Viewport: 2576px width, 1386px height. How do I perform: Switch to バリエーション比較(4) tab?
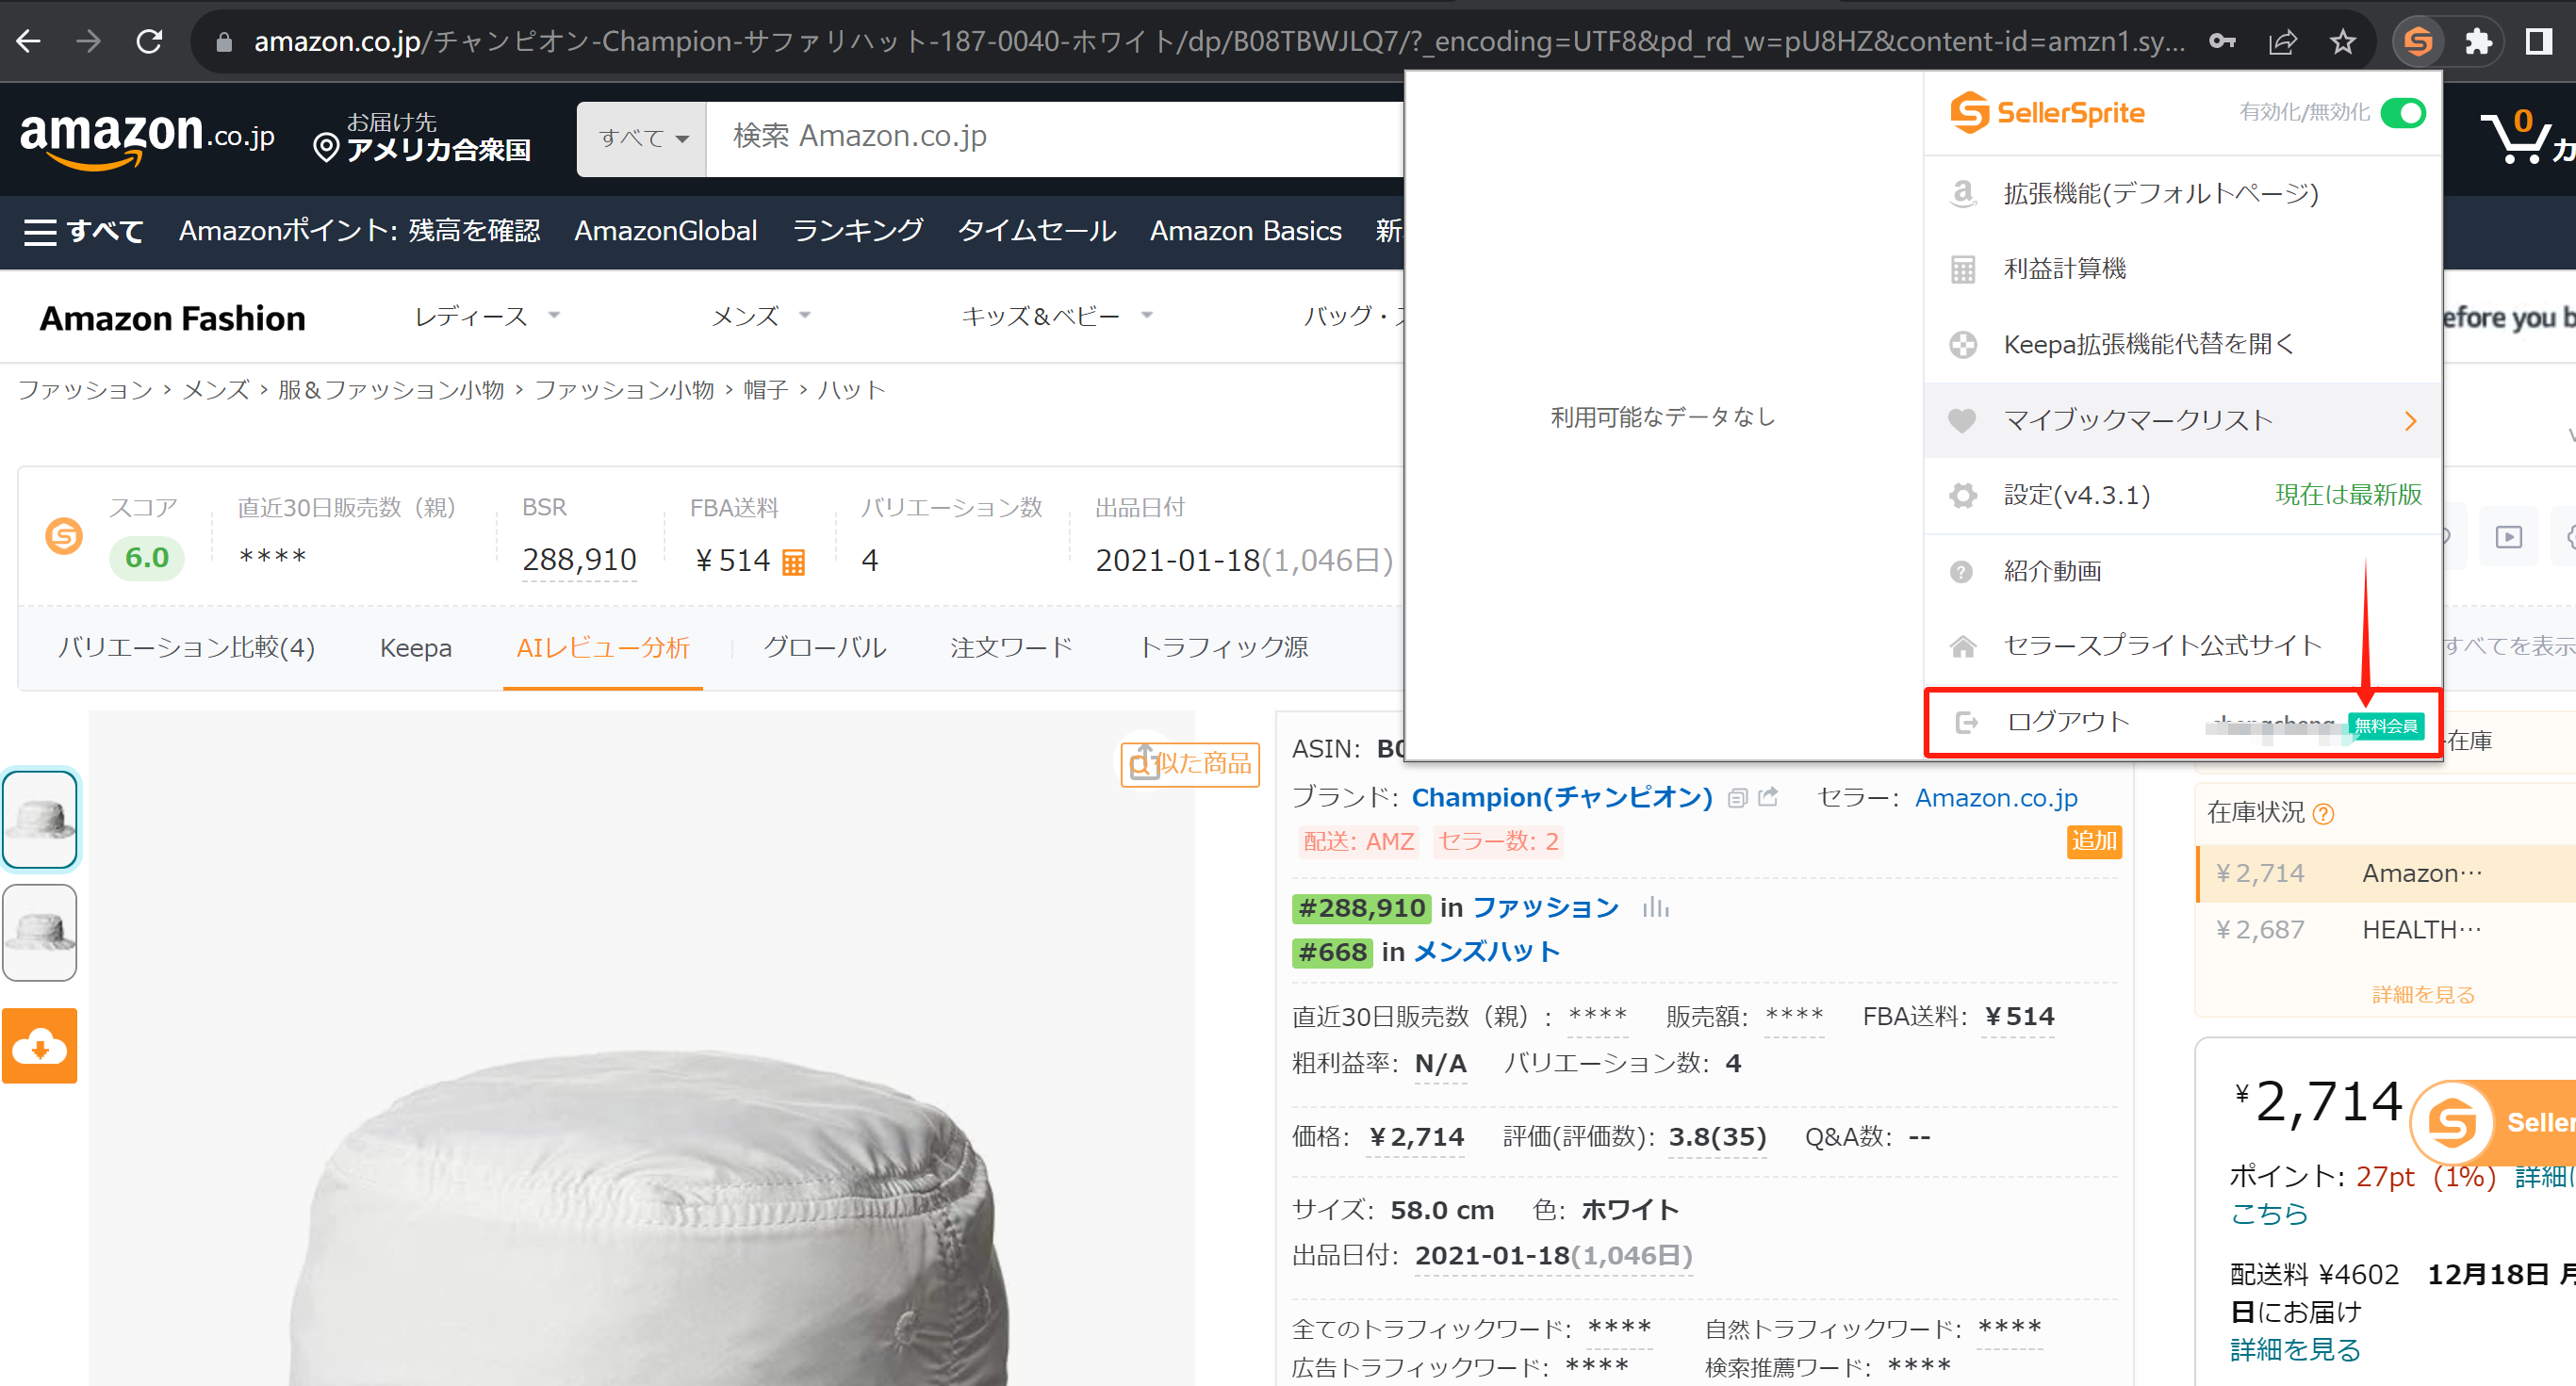pos(186,648)
